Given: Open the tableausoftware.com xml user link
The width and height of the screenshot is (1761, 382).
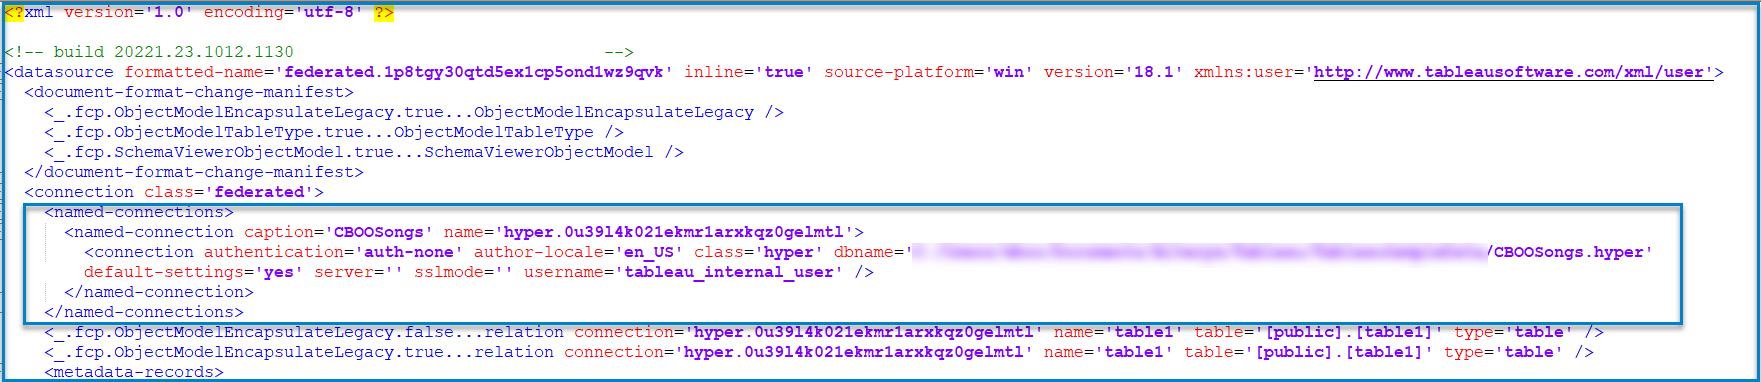Looking at the screenshot, I should point(1513,72).
